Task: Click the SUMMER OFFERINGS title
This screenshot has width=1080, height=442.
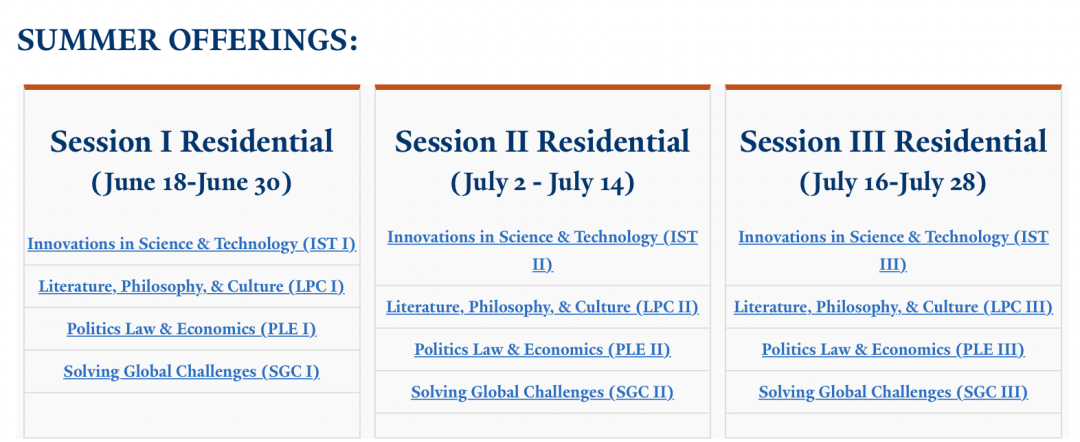Action: tap(187, 41)
